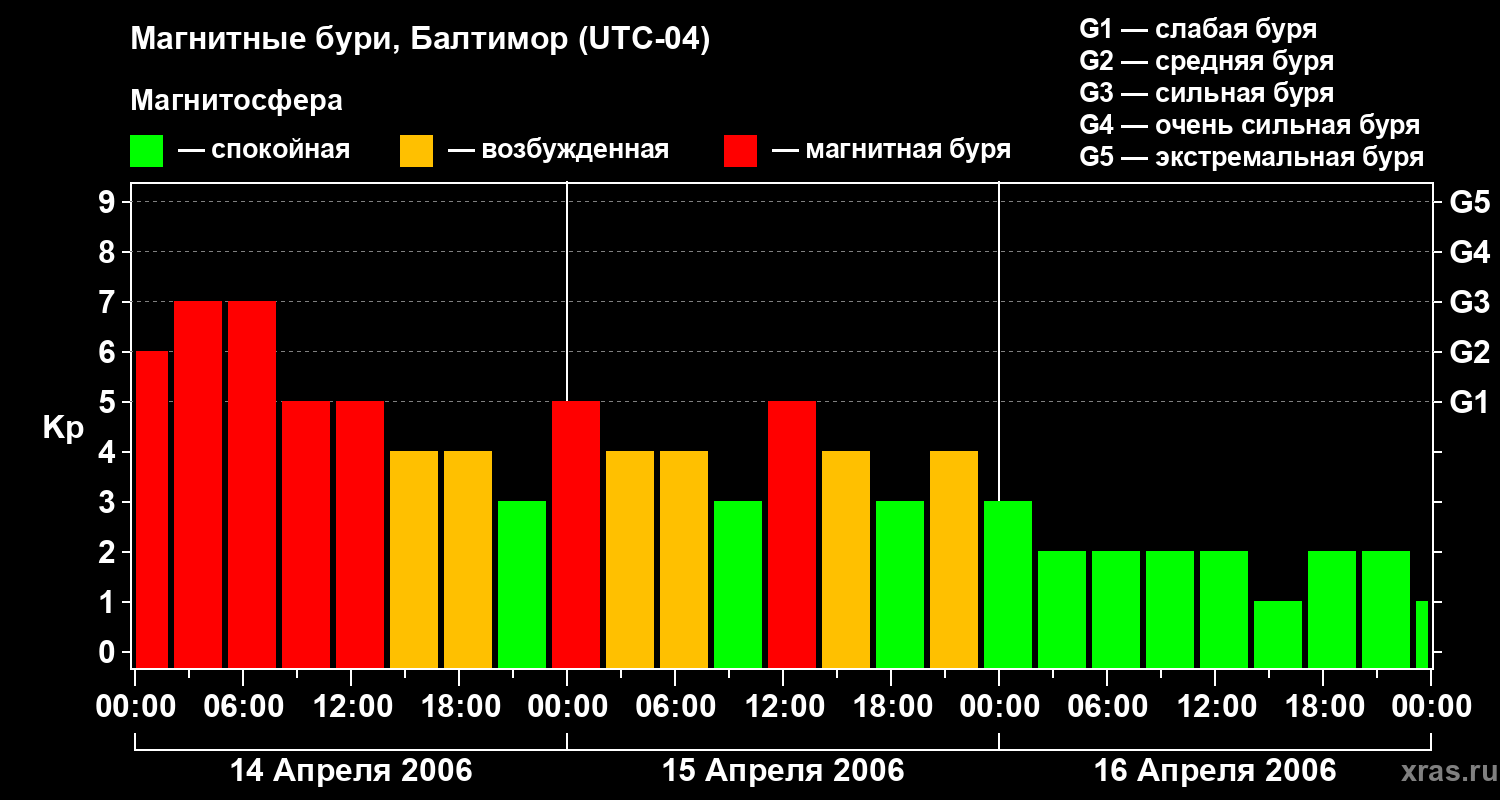Click the red bar around noon on 15 April
The image size is (1500, 800).
[792, 535]
